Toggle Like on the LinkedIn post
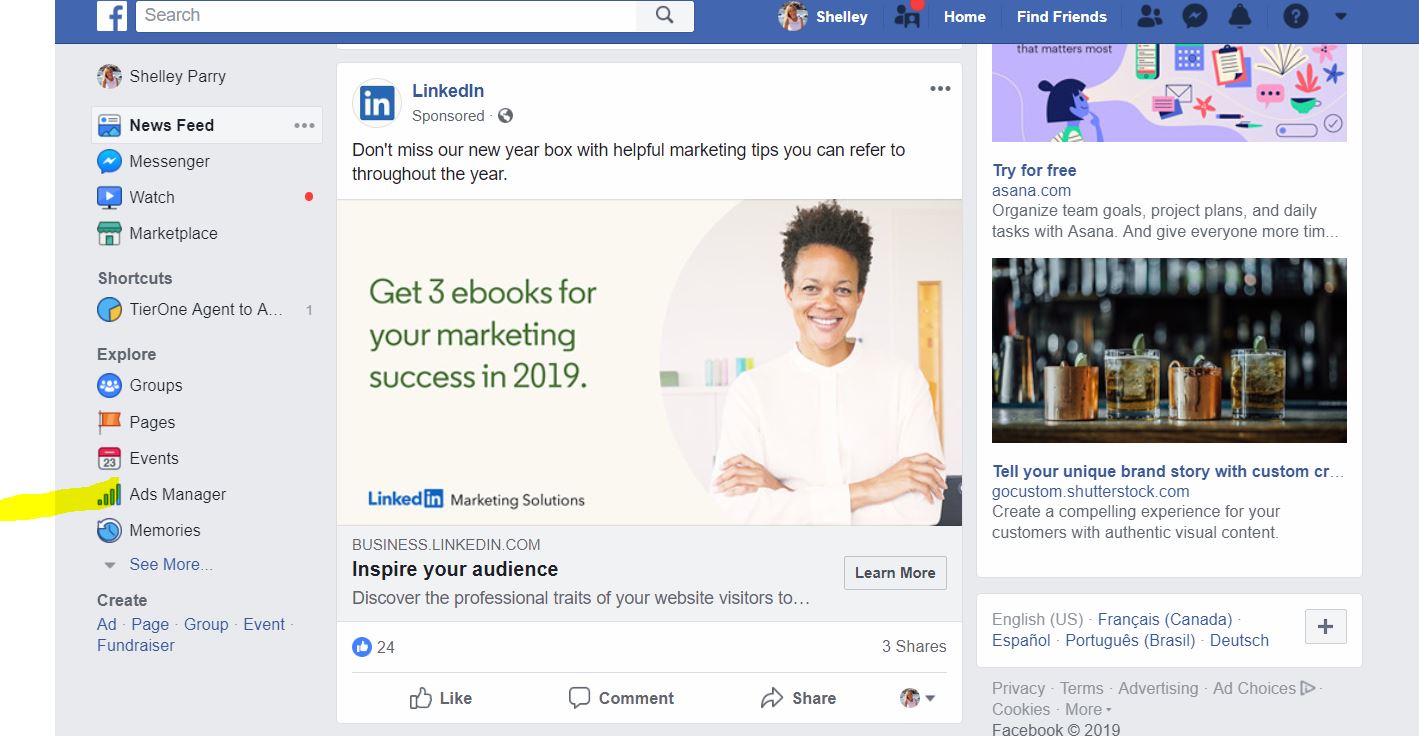 (x=440, y=697)
